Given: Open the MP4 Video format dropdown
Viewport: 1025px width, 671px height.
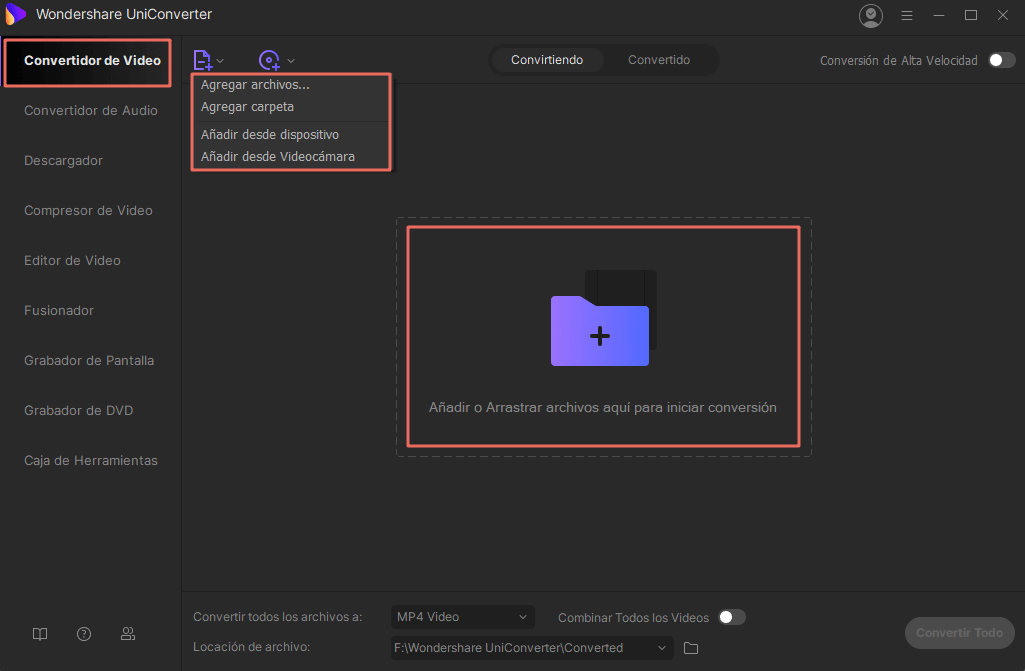Looking at the screenshot, I should pos(463,617).
